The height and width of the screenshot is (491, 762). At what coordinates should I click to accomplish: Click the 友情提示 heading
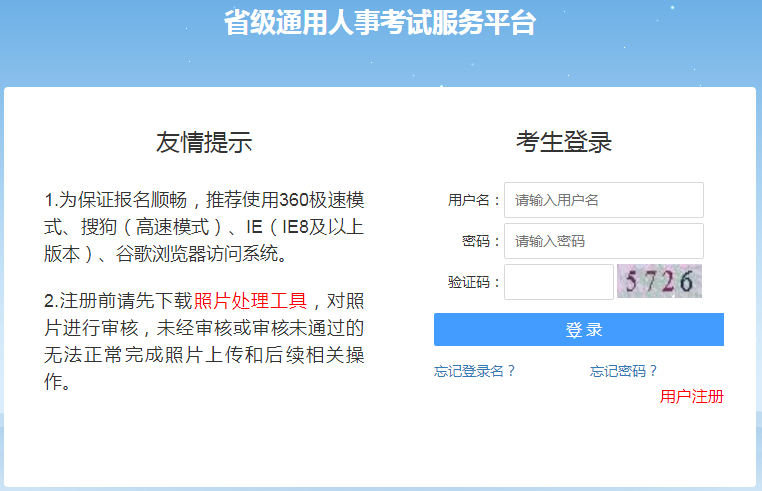click(x=204, y=142)
